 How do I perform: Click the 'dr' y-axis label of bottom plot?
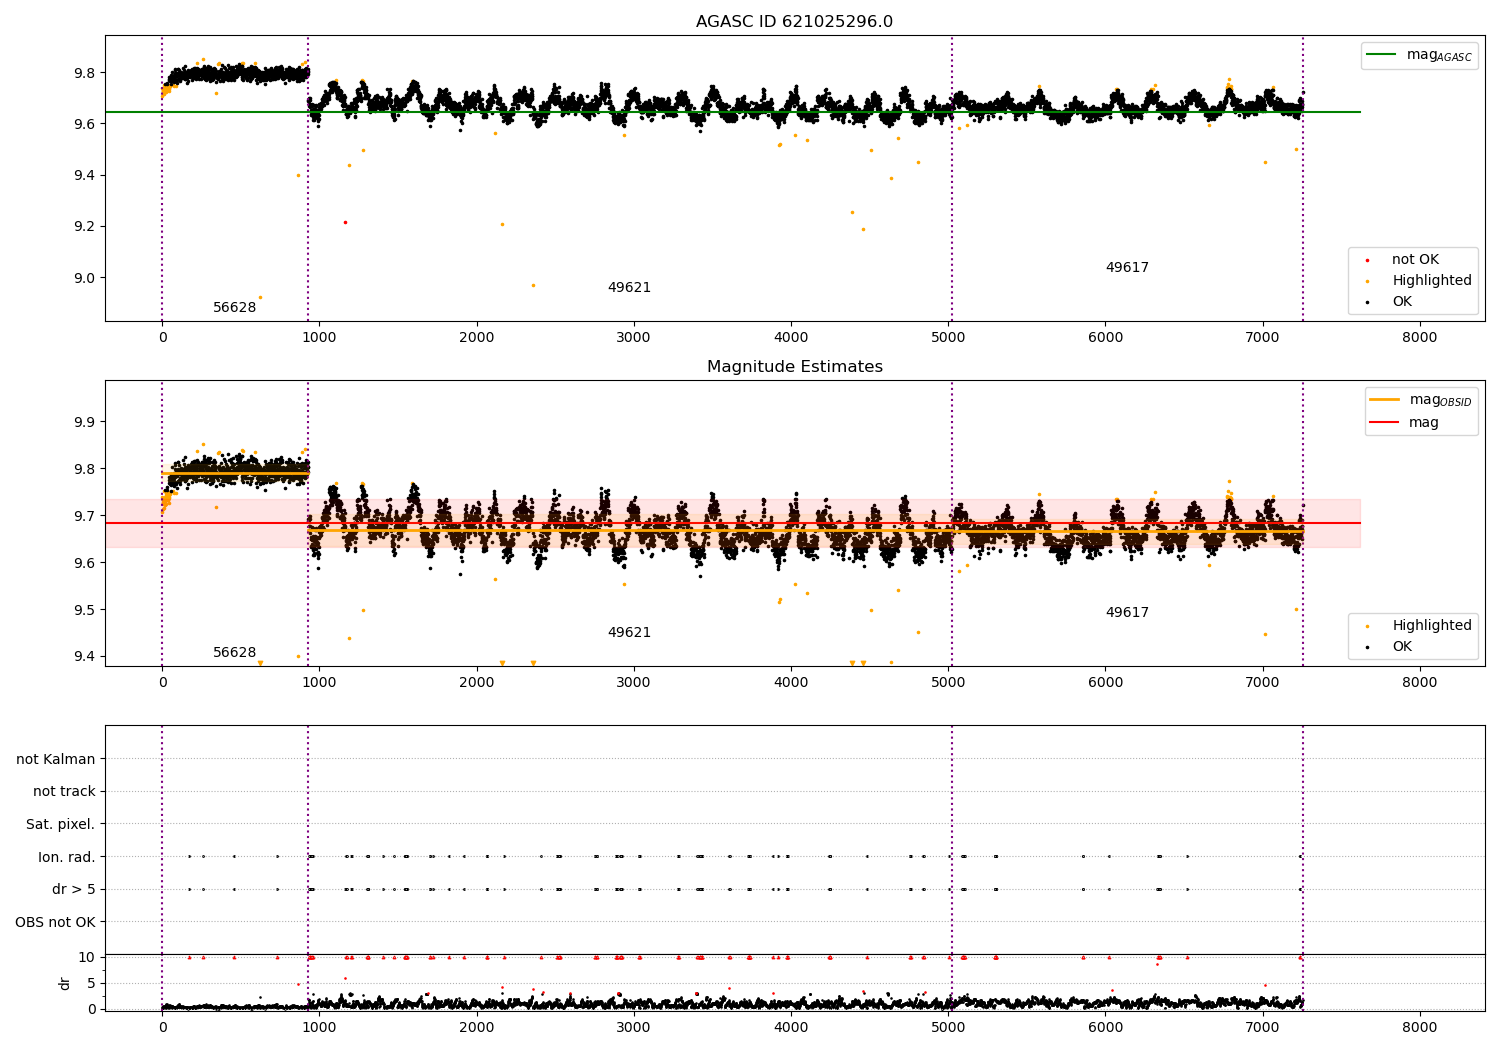65,983
